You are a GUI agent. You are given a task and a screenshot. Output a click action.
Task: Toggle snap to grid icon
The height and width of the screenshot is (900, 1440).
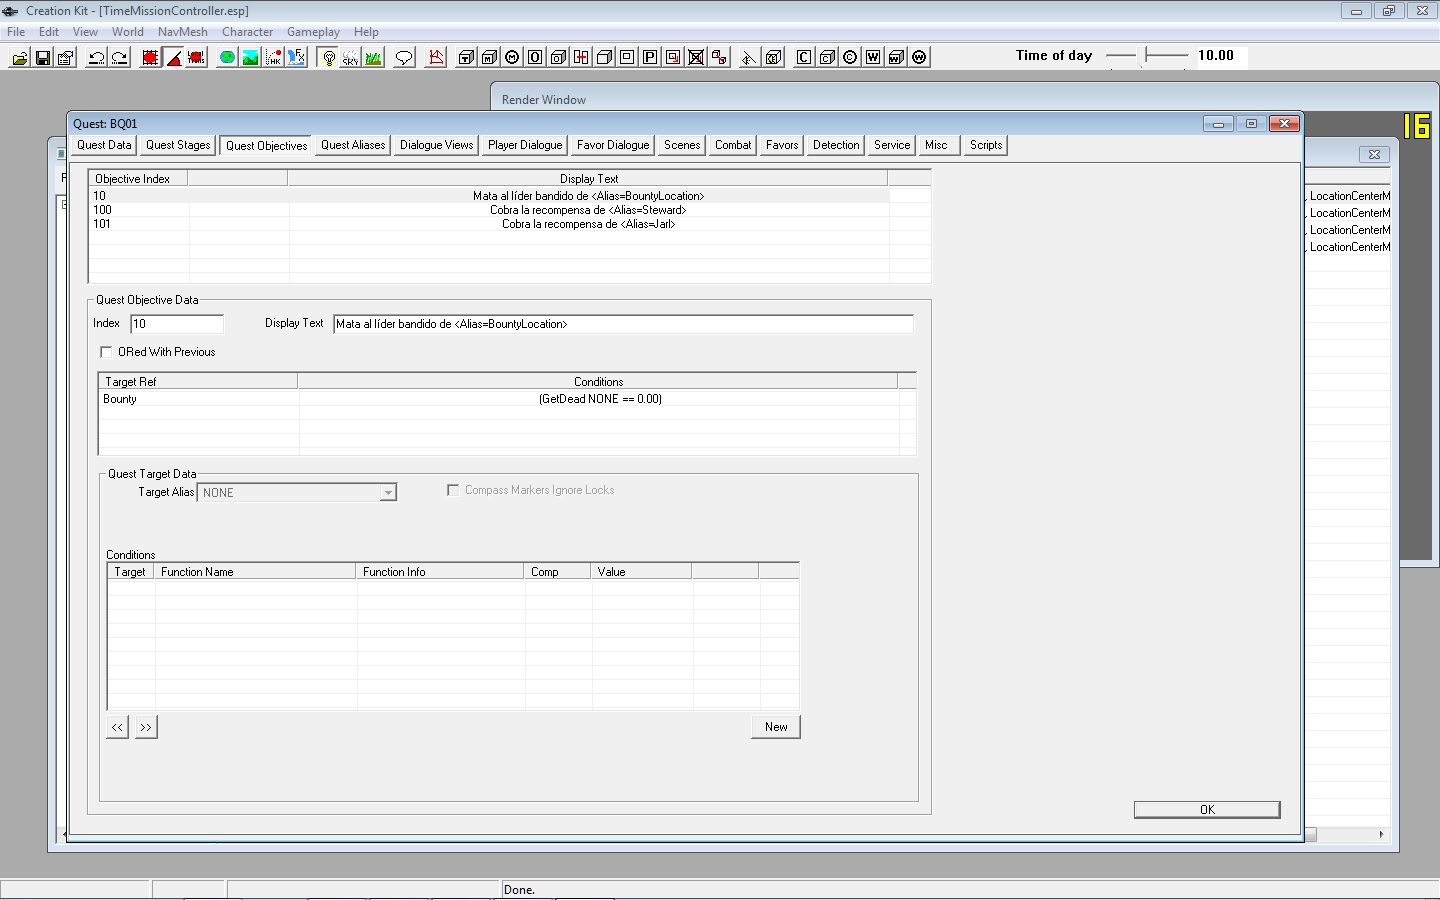click(x=150, y=57)
